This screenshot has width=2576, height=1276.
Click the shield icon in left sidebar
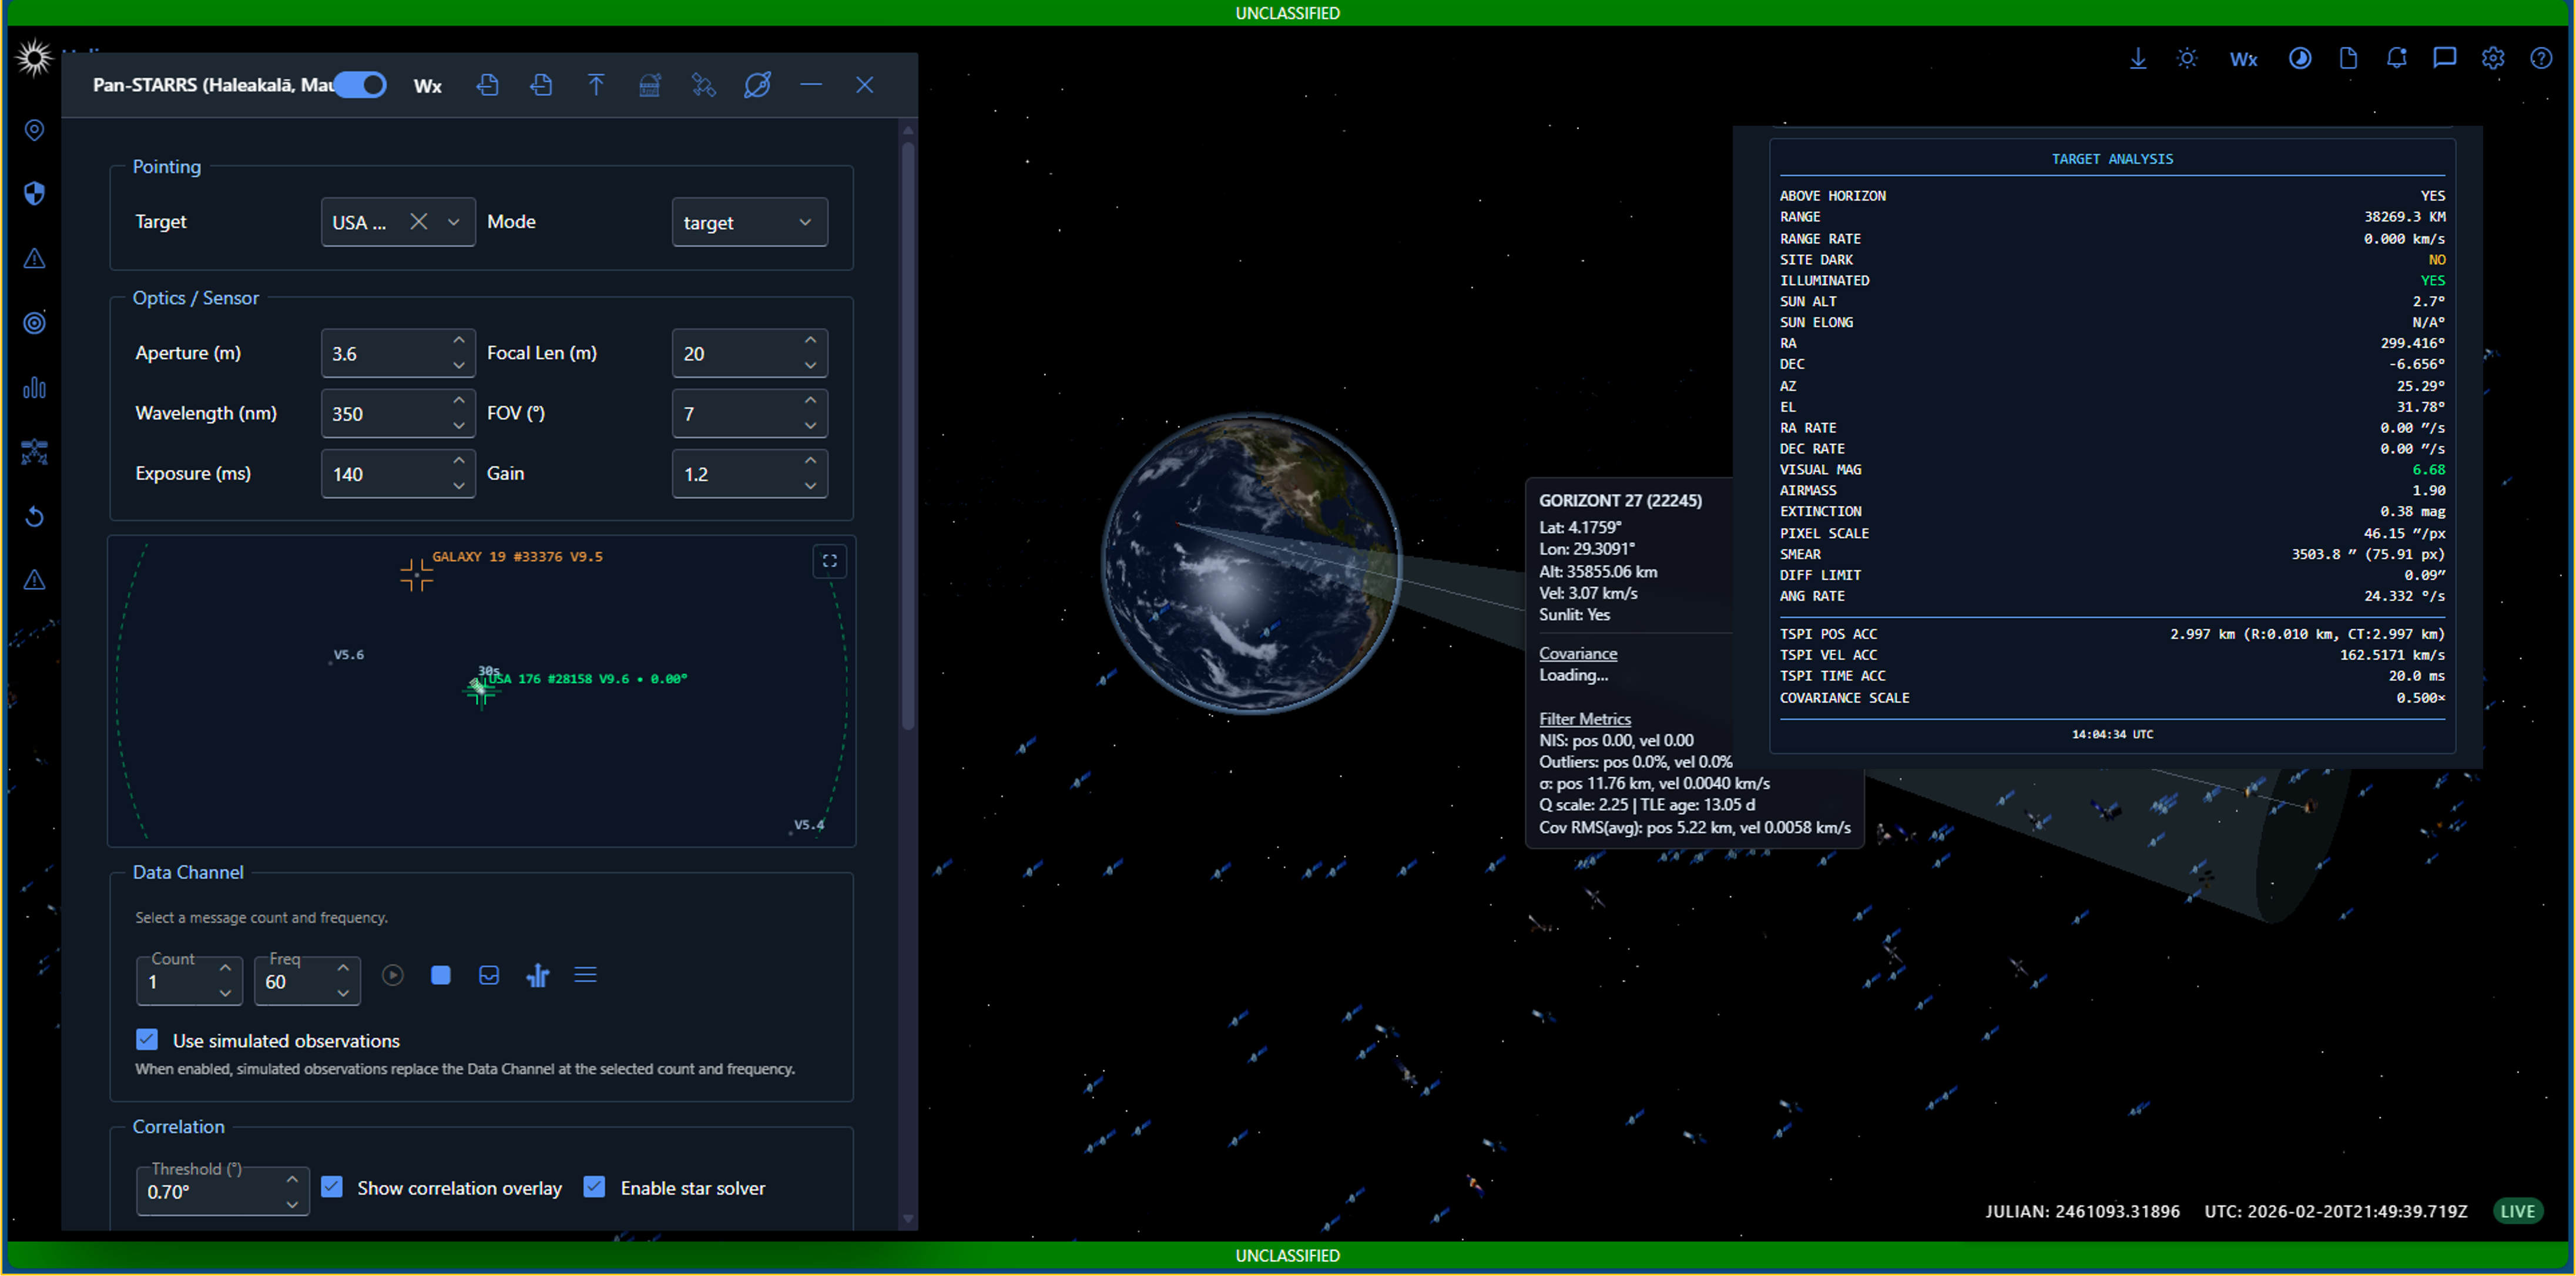(x=34, y=194)
